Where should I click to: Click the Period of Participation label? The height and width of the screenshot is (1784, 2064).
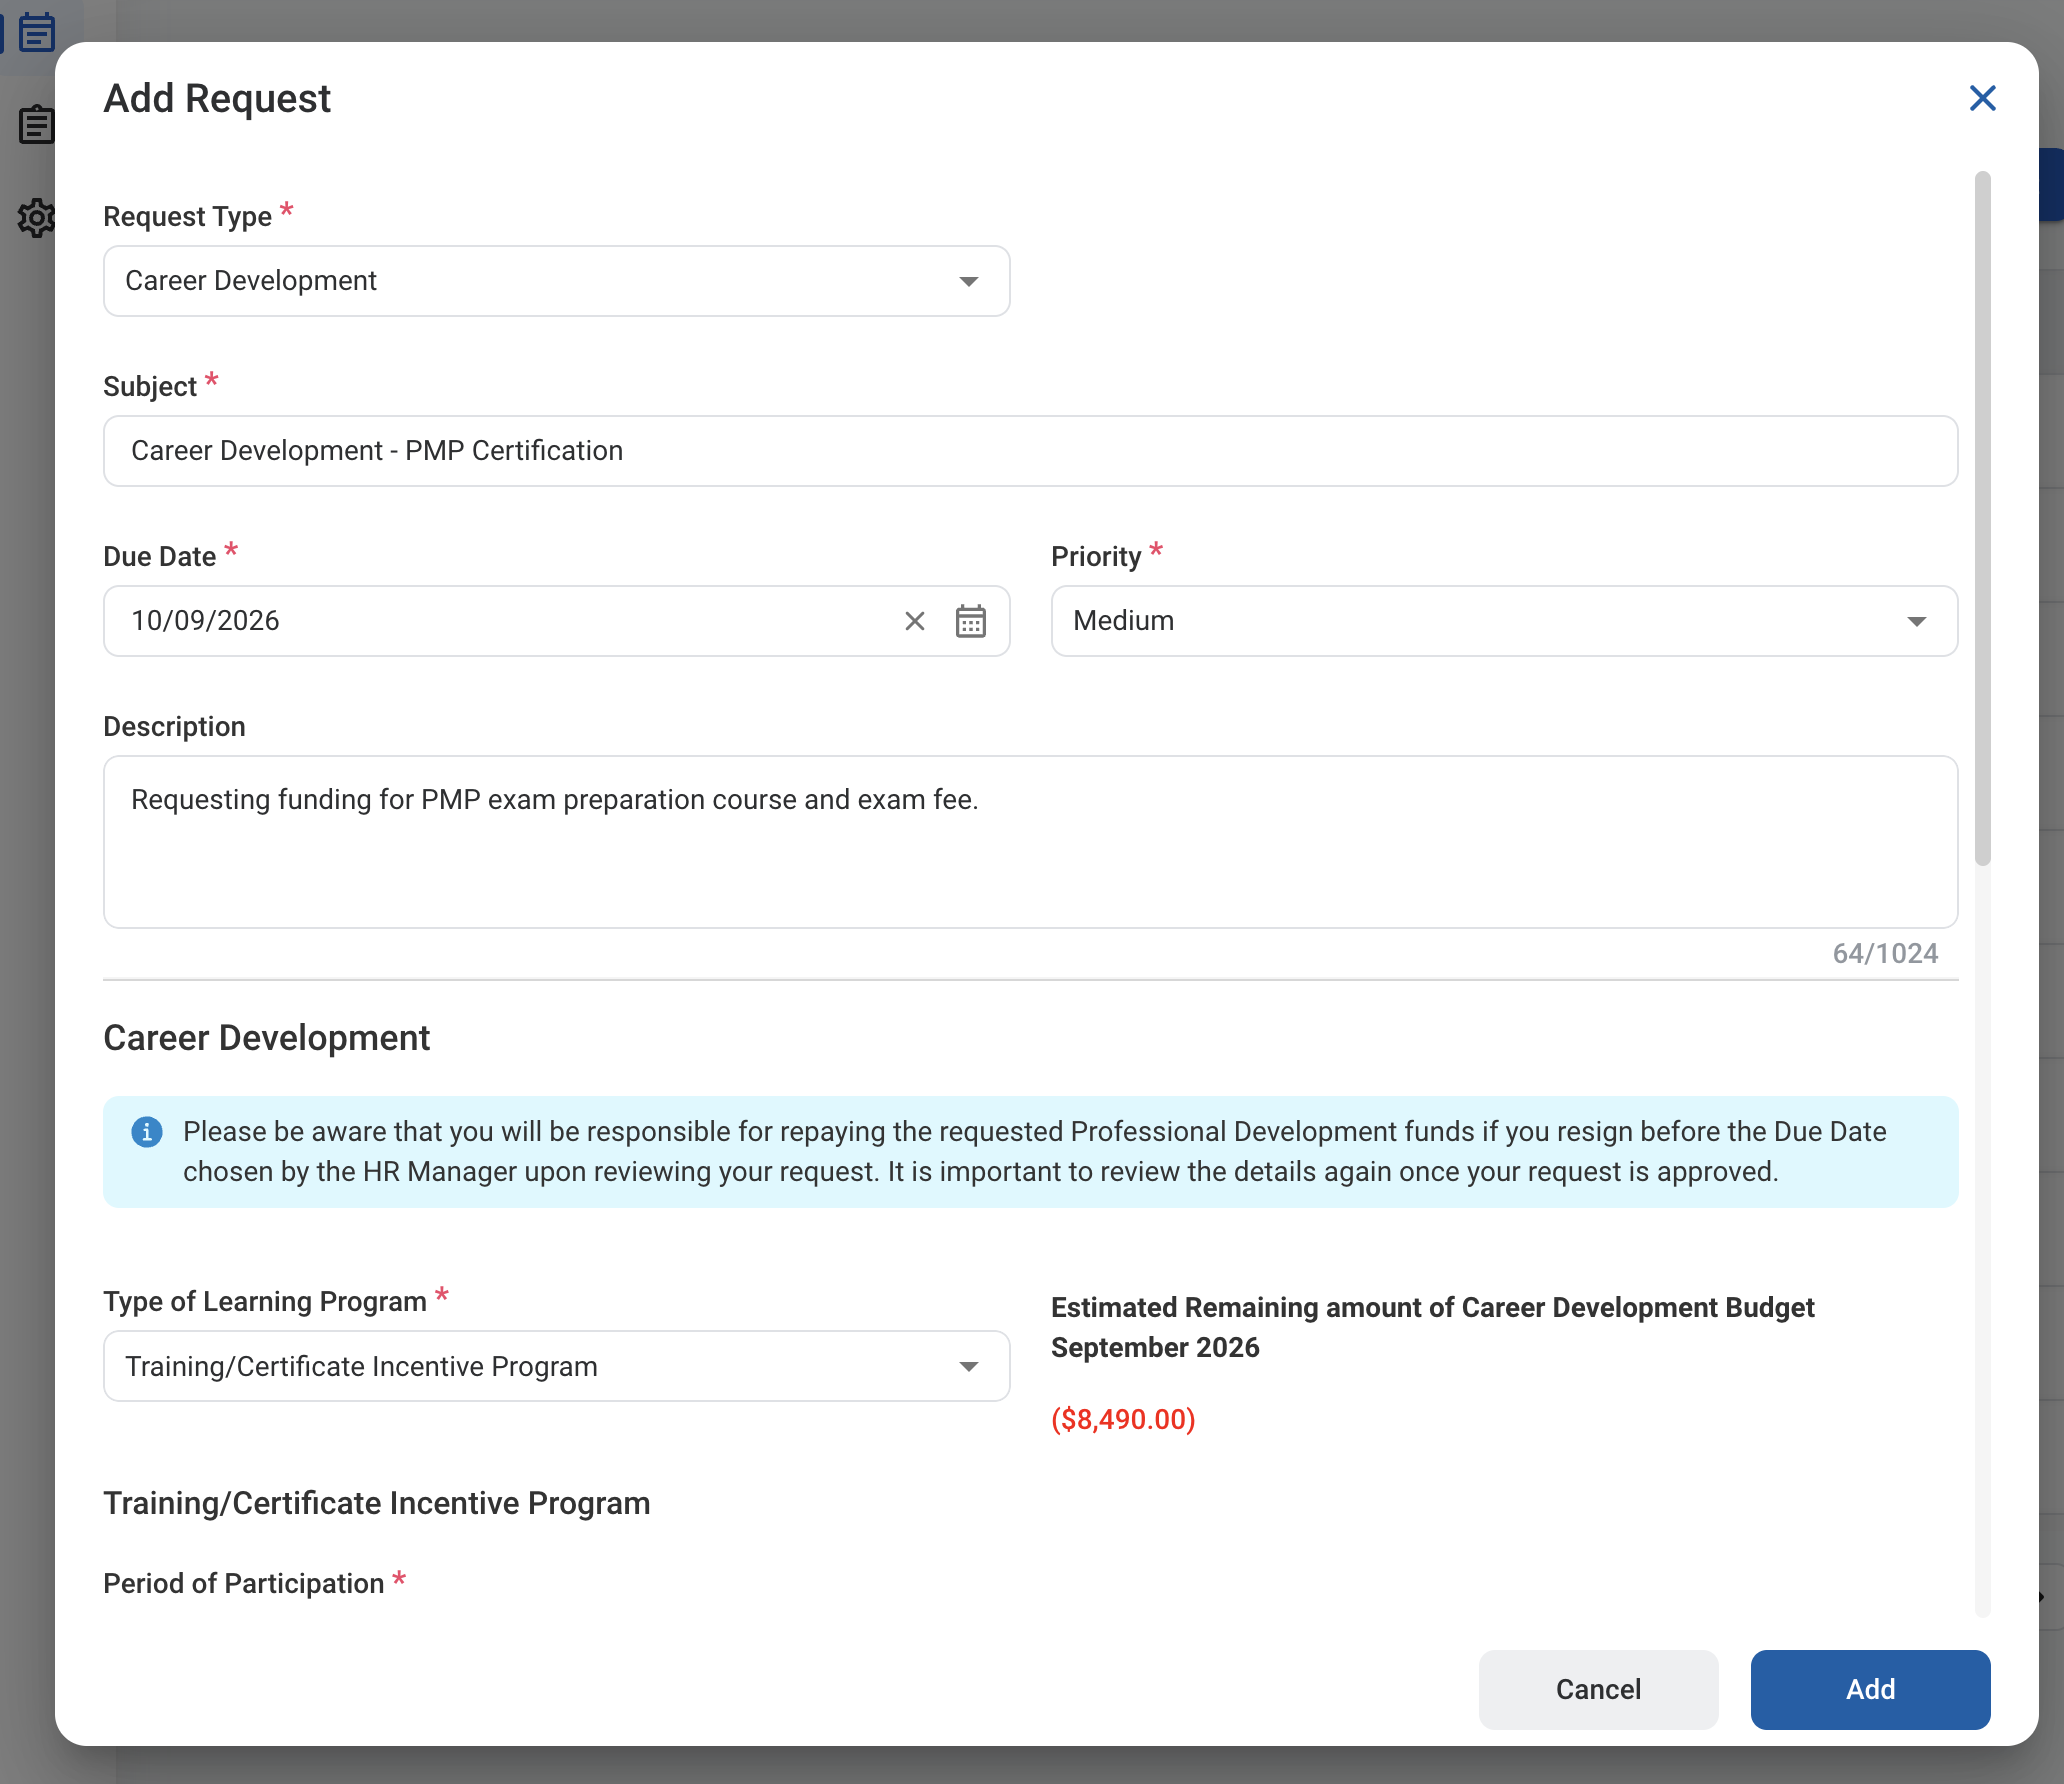click(244, 1583)
